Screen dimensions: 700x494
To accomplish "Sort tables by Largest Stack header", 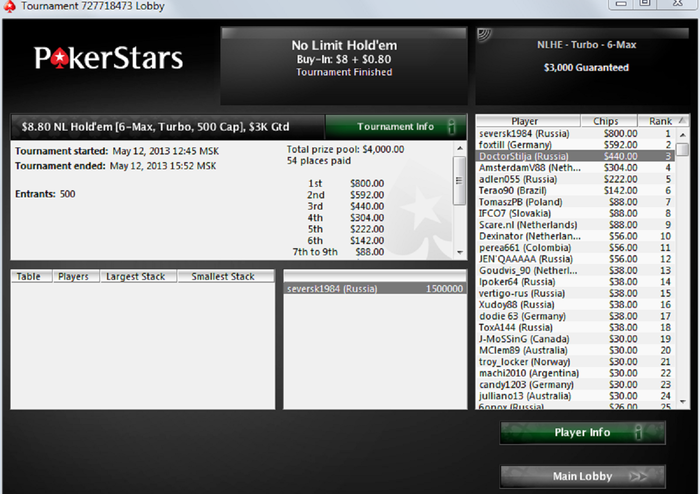I will click(x=138, y=276).
